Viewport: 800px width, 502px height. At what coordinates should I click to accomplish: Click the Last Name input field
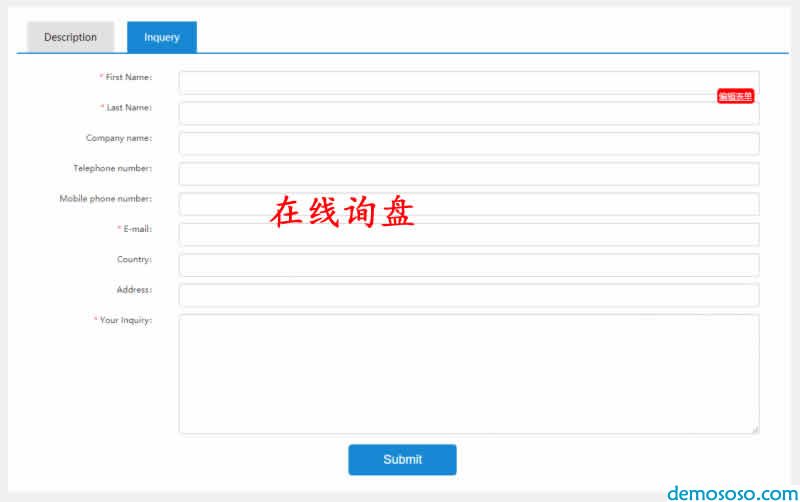click(469, 113)
